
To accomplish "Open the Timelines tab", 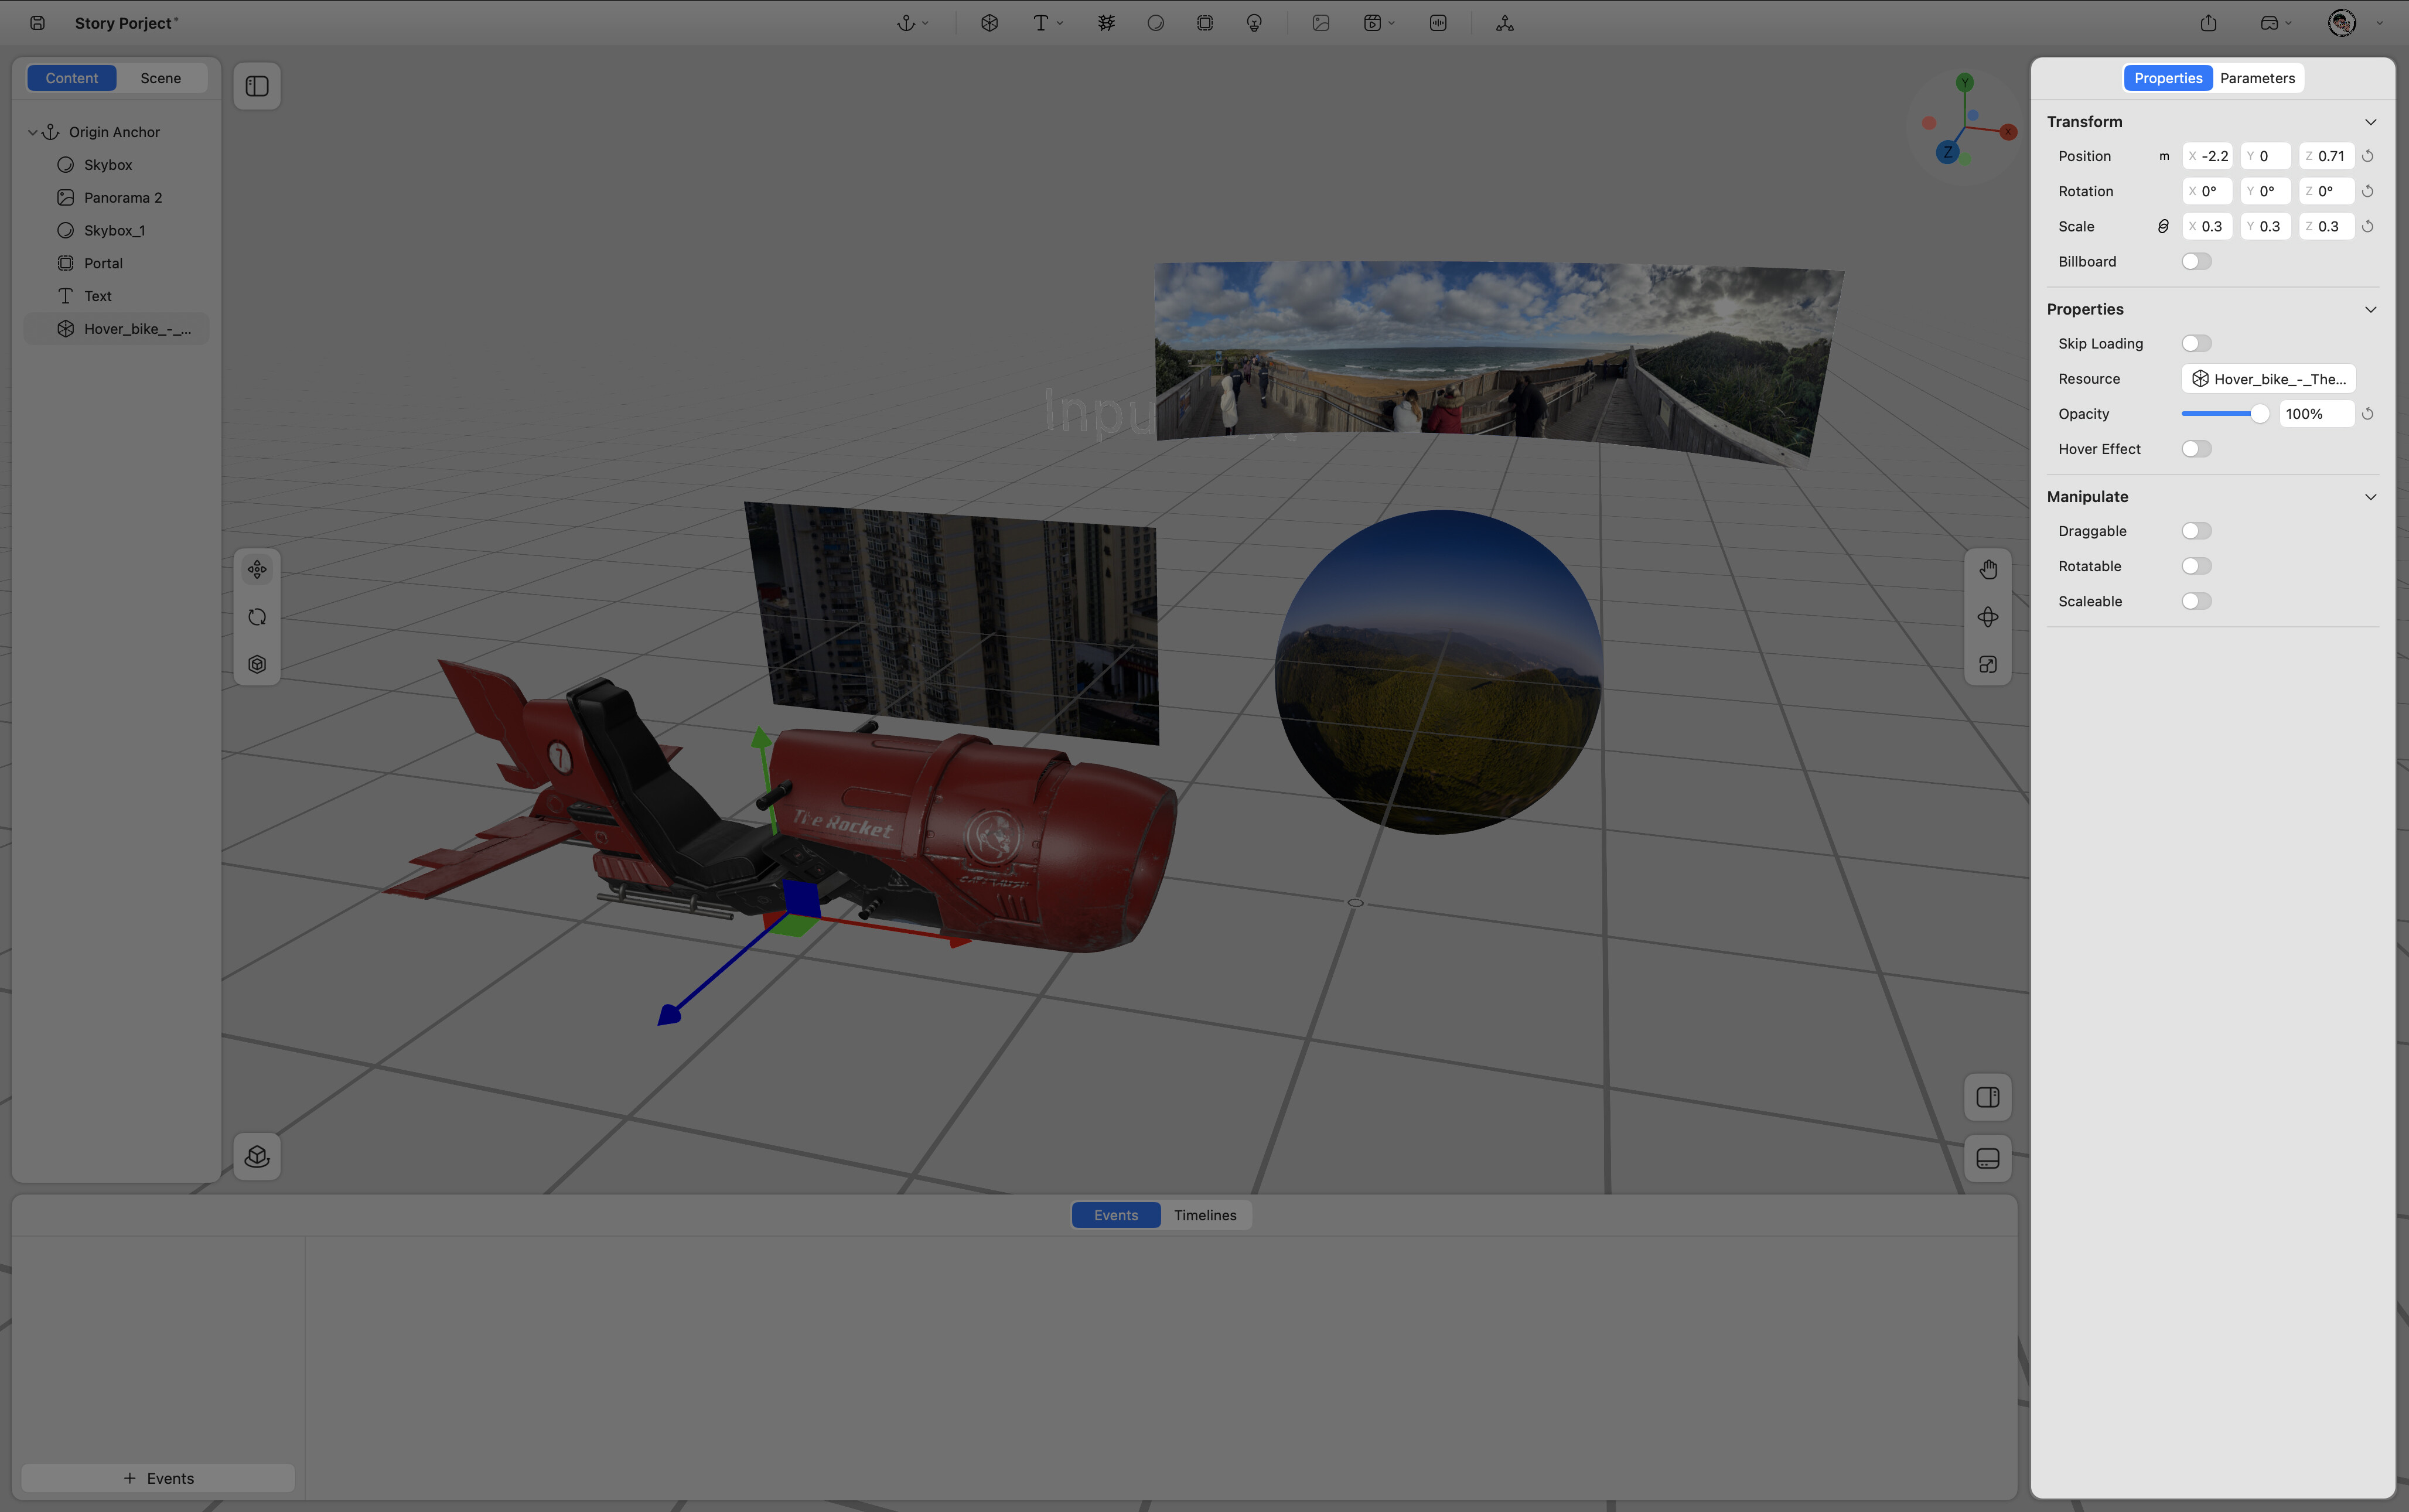I will 1205,1215.
